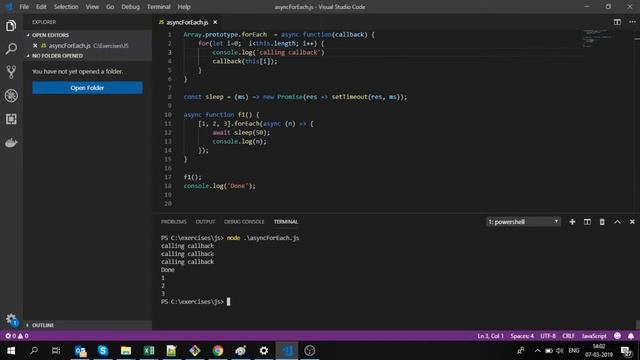
Task: Kill terminal with trash icon
Action: tap(602, 222)
